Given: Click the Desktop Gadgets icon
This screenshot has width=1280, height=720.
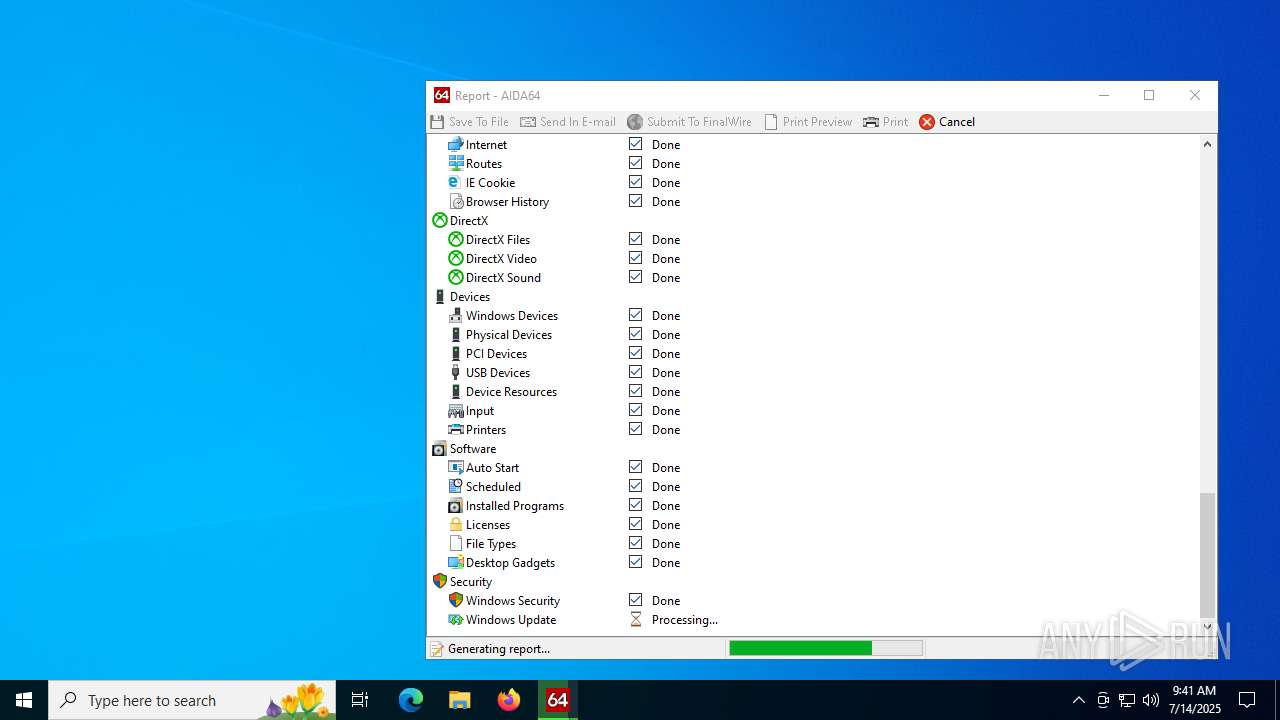Looking at the screenshot, I should 456,562.
